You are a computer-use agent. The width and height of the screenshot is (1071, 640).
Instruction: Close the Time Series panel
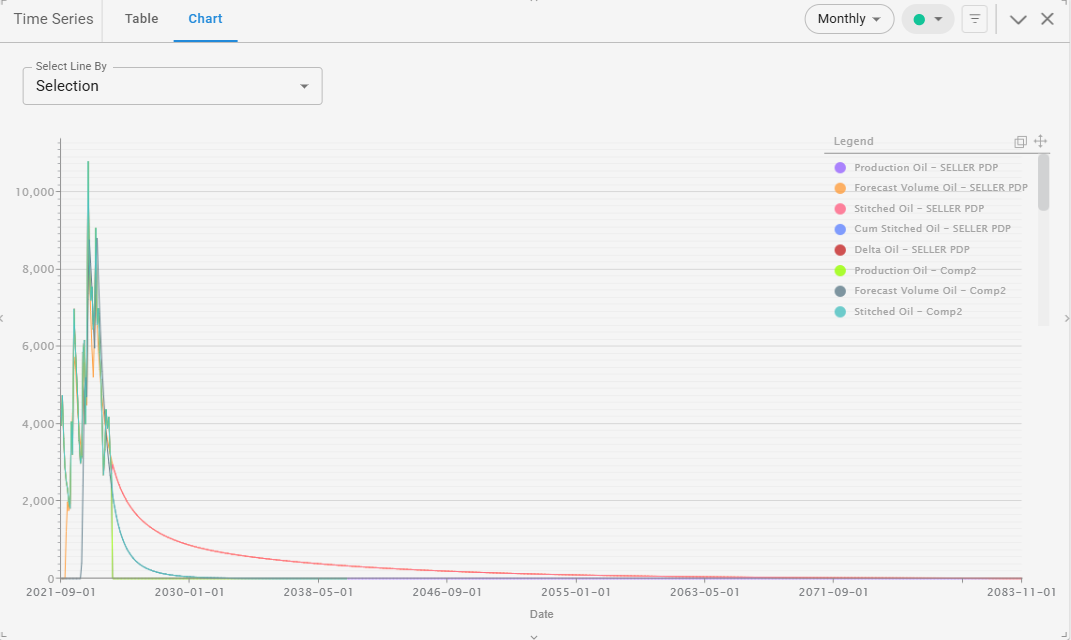[1047, 19]
